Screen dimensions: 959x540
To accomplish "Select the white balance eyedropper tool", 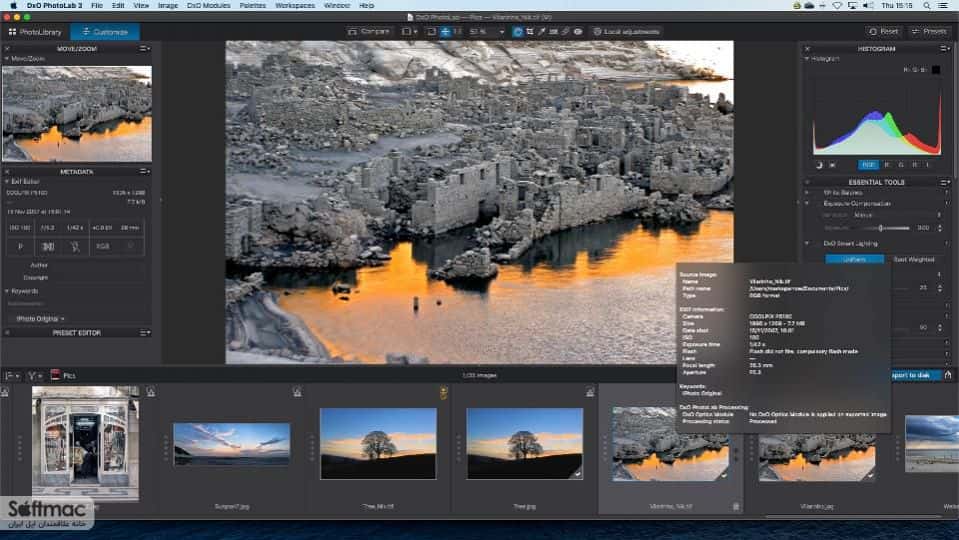I will click(x=542, y=31).
